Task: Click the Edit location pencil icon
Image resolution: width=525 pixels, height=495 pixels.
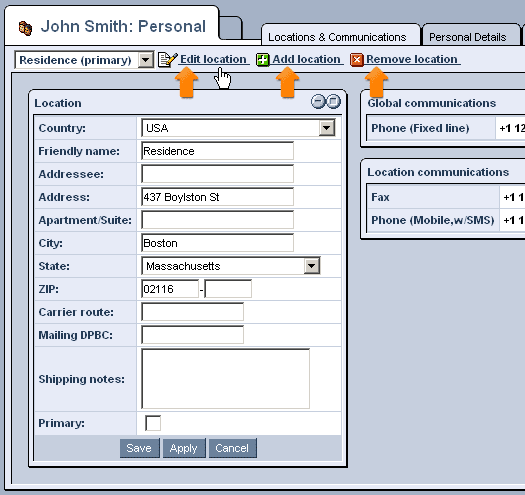Action: point(167,60)
